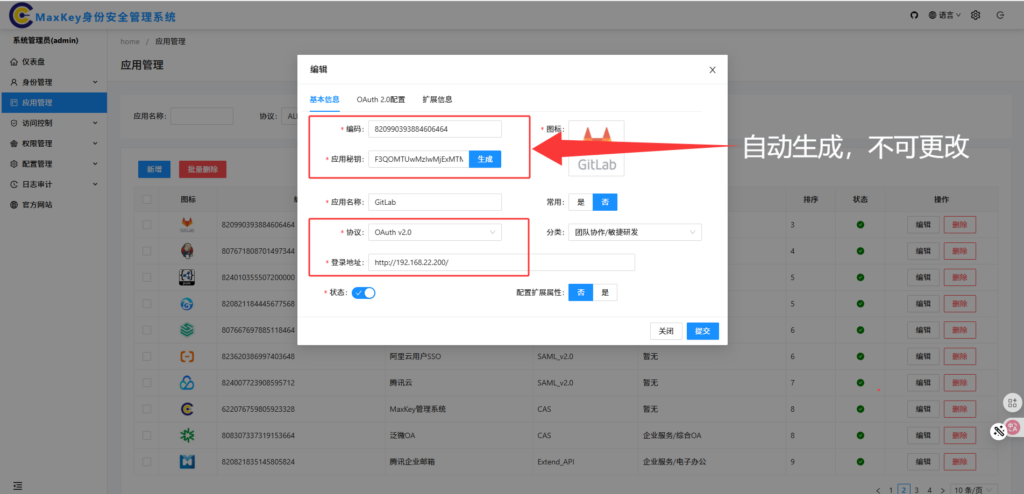Click the 提交 submit button
Viewport: 1024px width, 494px height.
(702, 331)
